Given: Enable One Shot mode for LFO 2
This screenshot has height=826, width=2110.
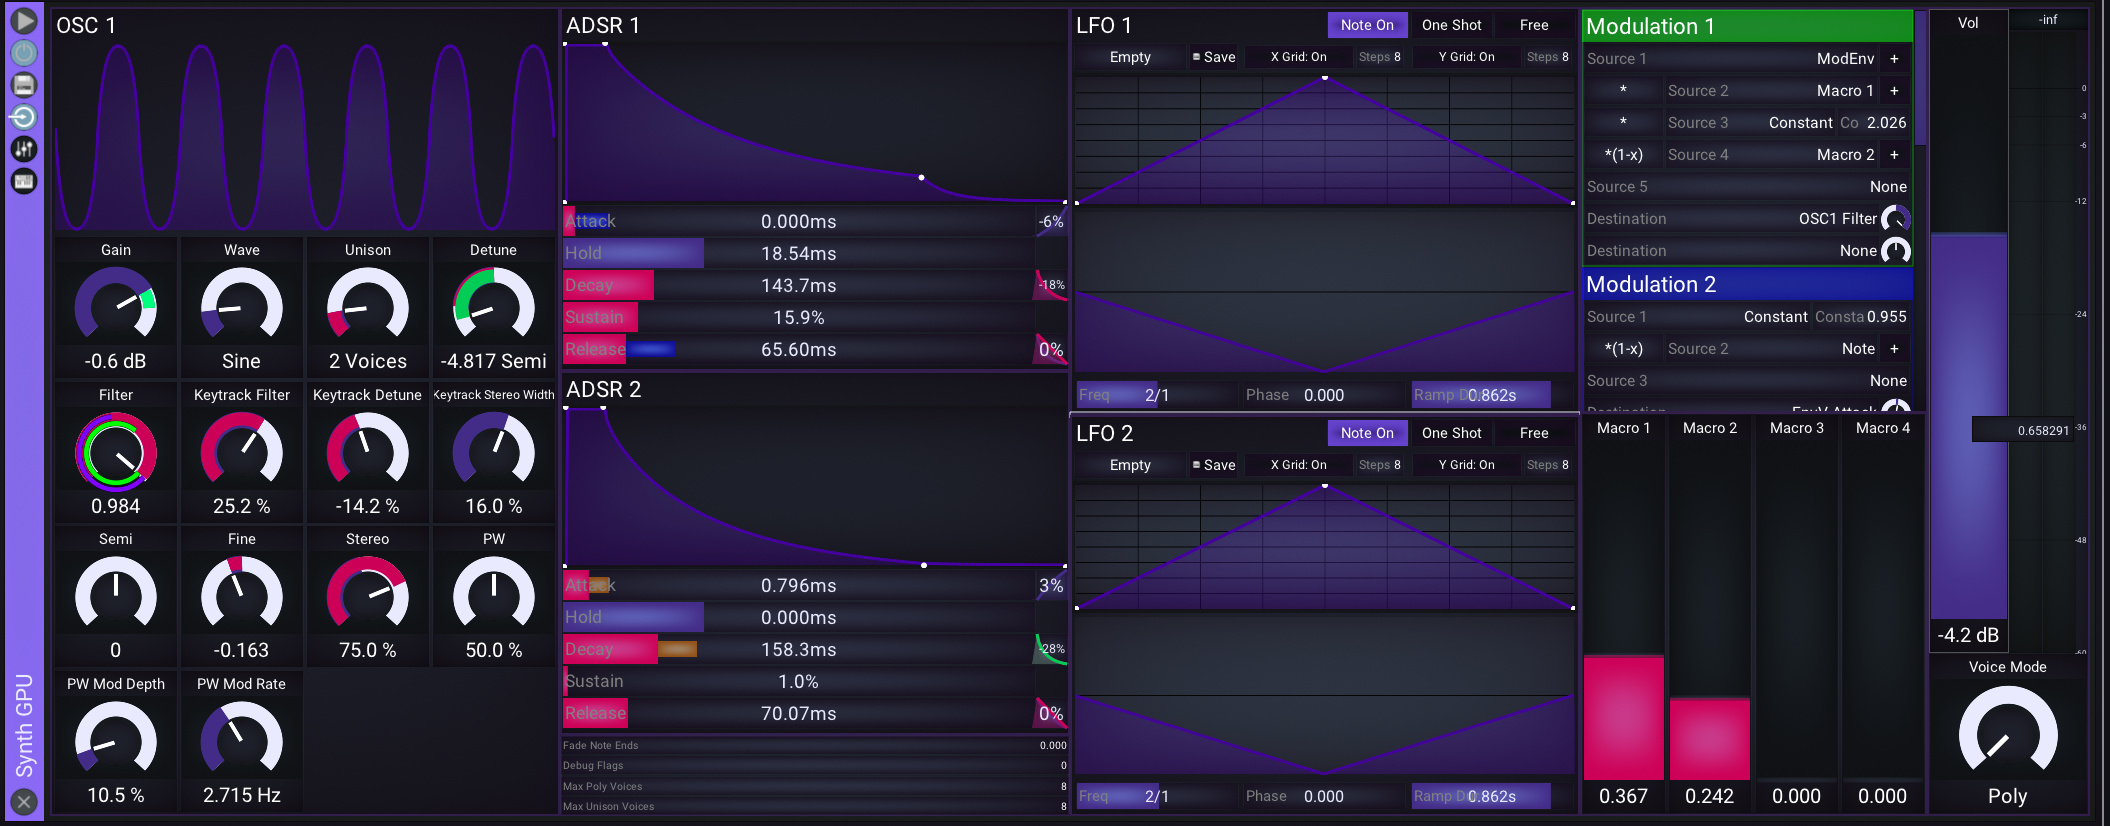Looking at the screenshot, I should 1452,433.
